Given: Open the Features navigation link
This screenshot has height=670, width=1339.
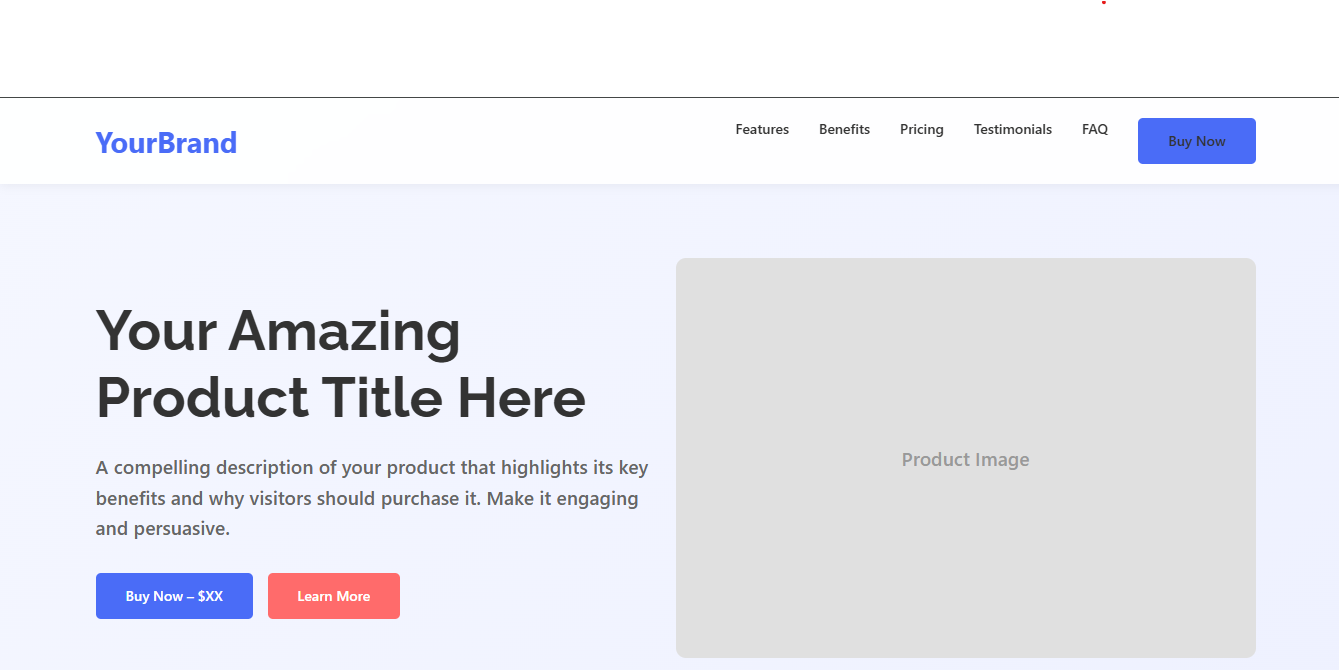Looking at the screenshot, I should (761, 129).
